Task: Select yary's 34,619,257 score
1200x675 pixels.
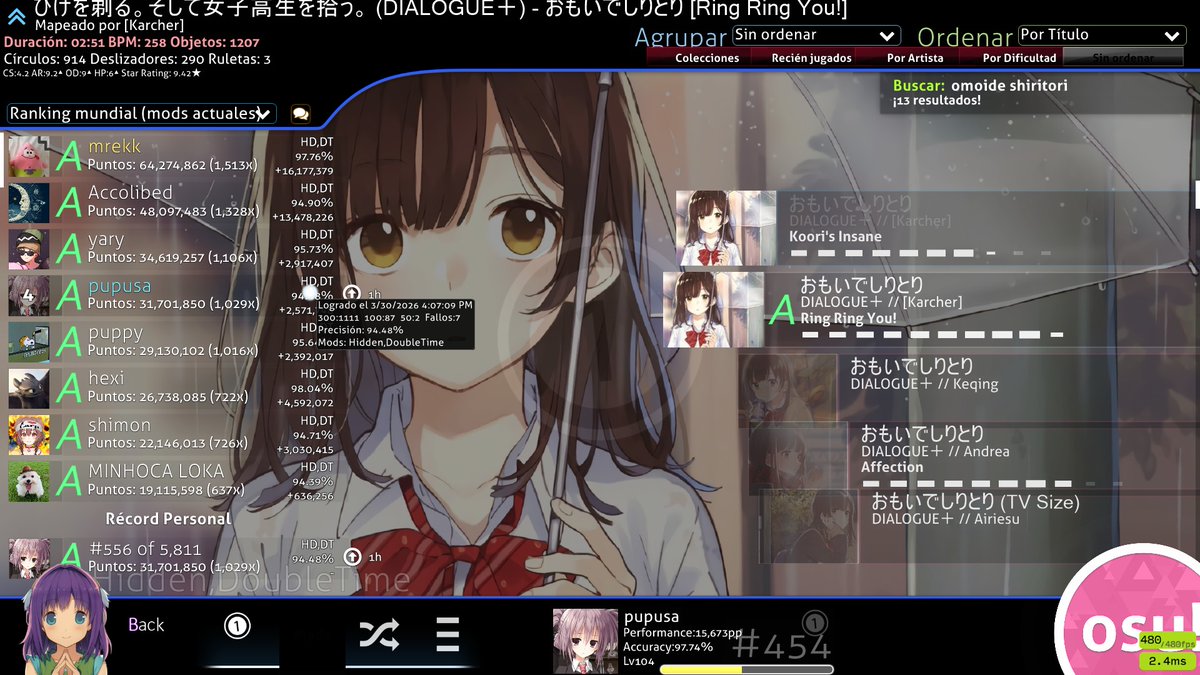Action: pos(170,250)
